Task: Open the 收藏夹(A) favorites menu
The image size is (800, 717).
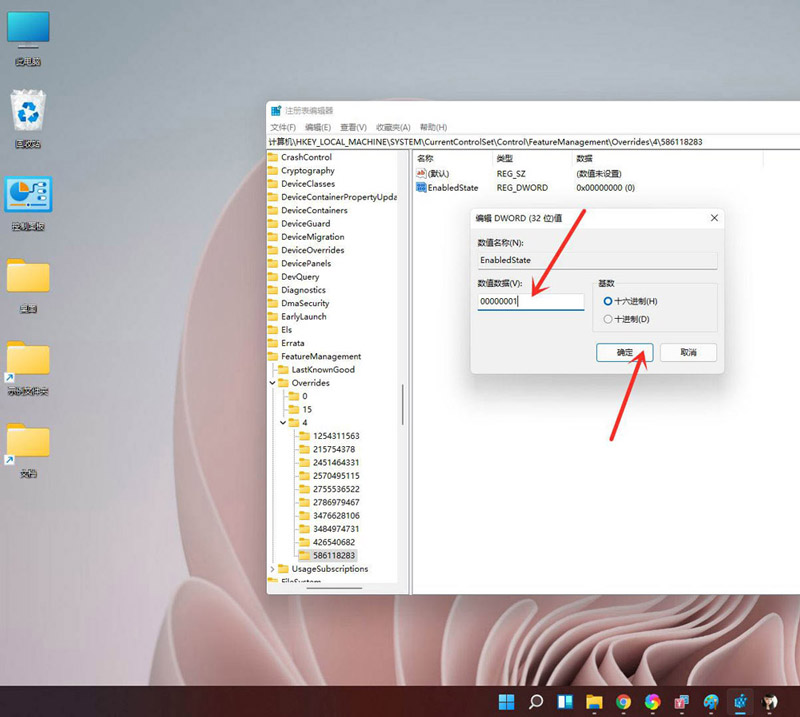Action: [x=393, y=127]
